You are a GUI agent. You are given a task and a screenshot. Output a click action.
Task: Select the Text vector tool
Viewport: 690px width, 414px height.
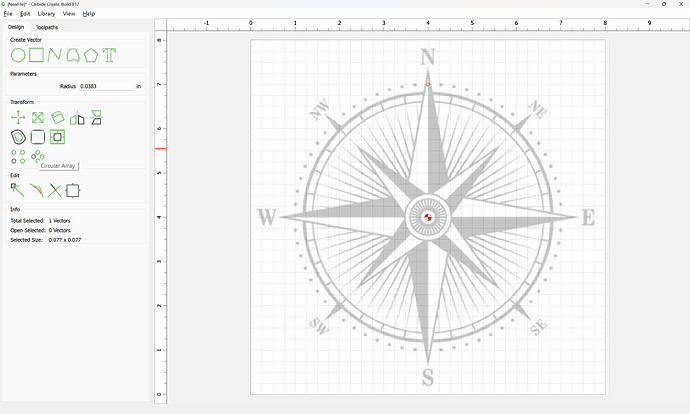pyautogui.click(x=109, y=55)
